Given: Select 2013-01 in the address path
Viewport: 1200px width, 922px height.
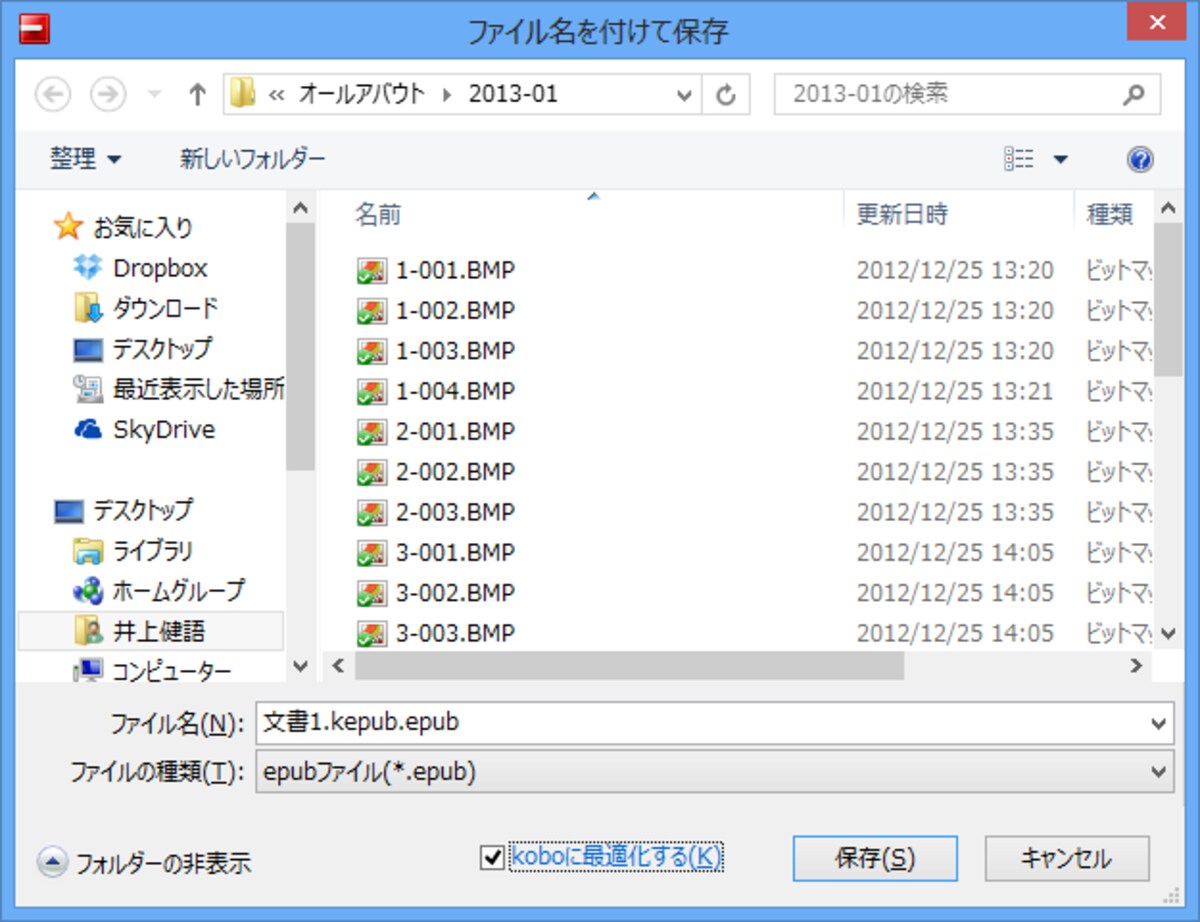Looking at the screenshot, I should (x=513, y=94).
